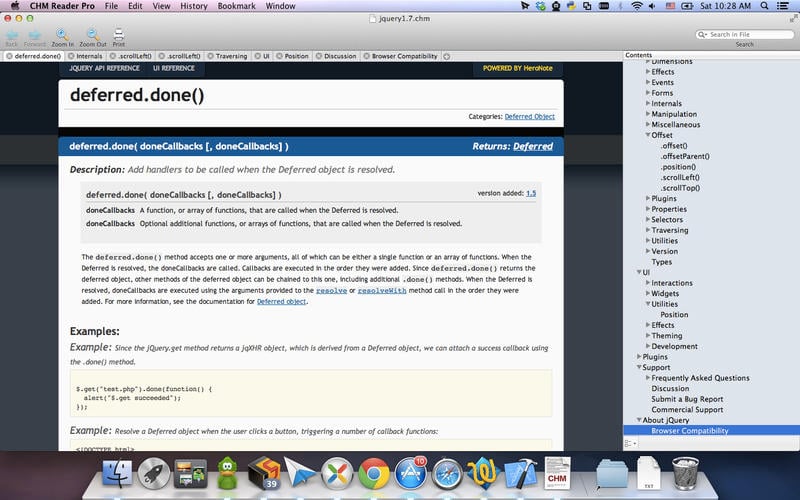Follow the Deferred Object category link
The image size is (800, 500).
pos(530,116)
